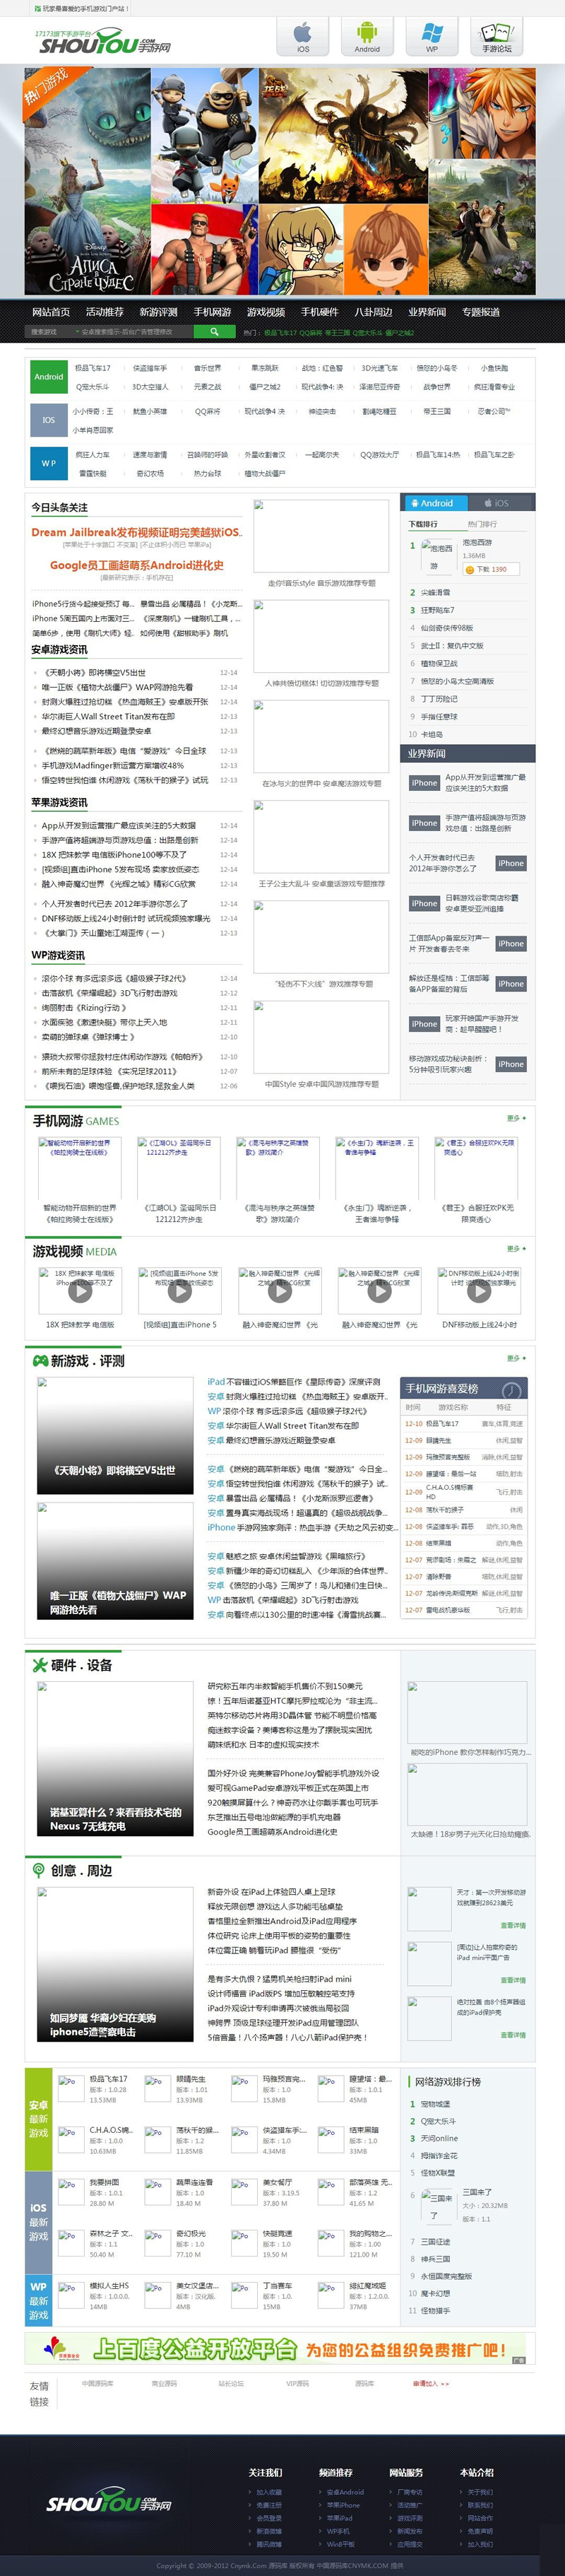Click 更多 link in 手机网游 GAMES section

(515, 1118)
